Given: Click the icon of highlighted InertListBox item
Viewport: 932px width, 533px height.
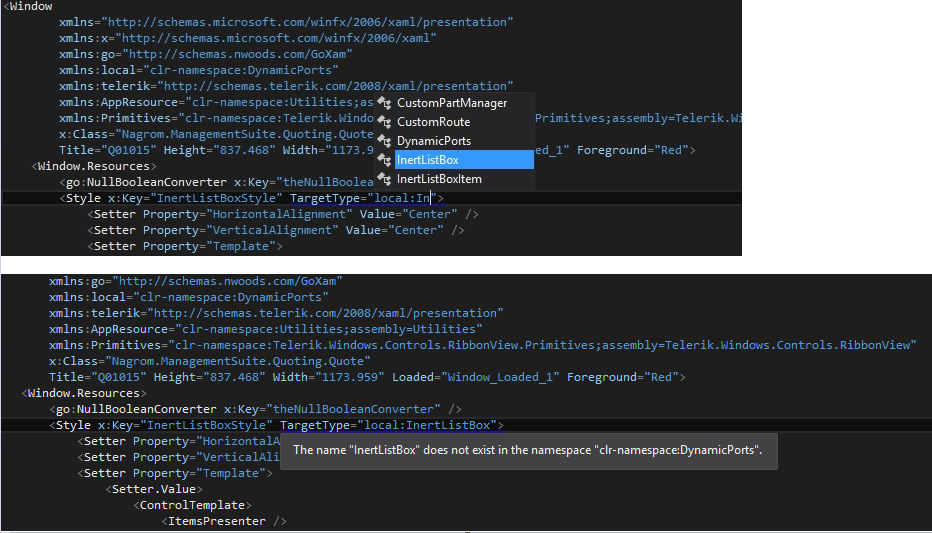Looking at the screenshot, I should (x=385, y=160).
